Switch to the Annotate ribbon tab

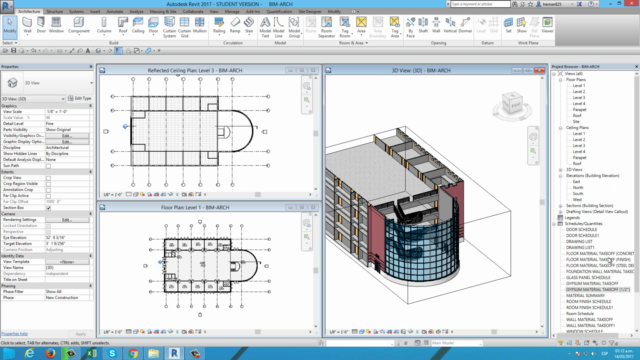pyautogui.click(x=115, y=11)
